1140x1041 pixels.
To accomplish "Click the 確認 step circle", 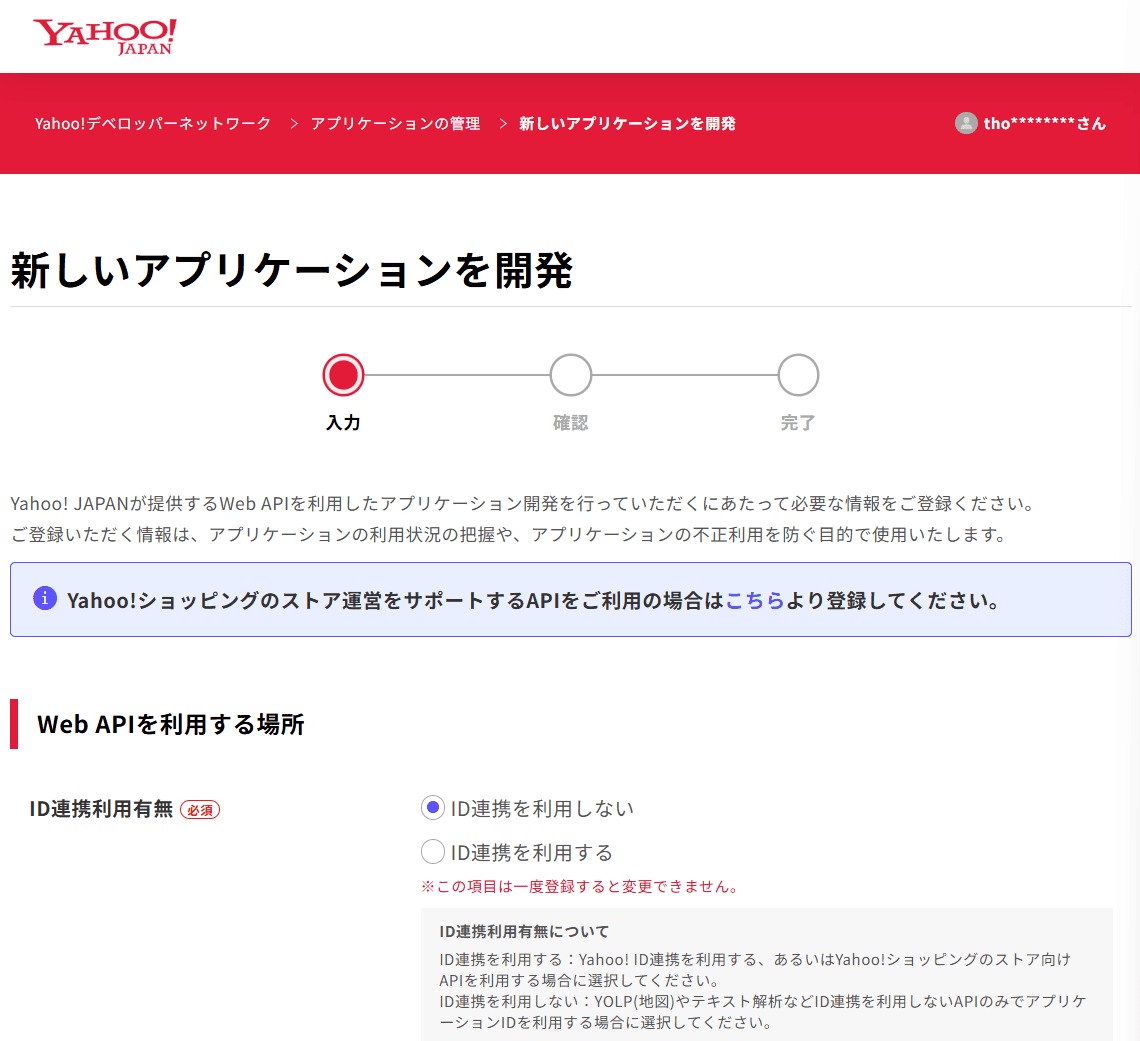I will pos(570,375).
